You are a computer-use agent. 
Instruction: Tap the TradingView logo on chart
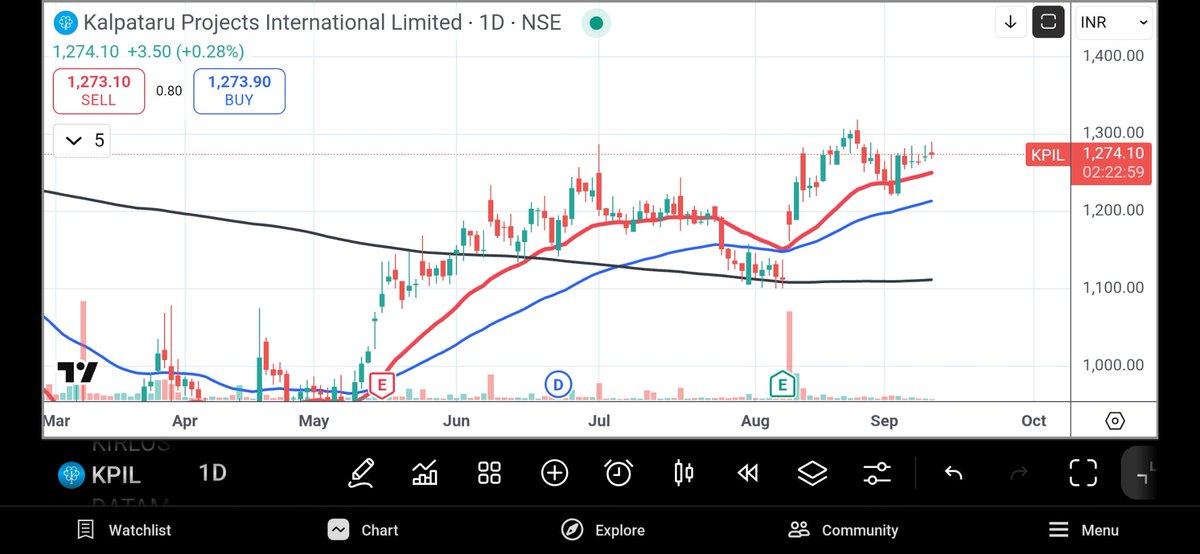coord(77,373)
